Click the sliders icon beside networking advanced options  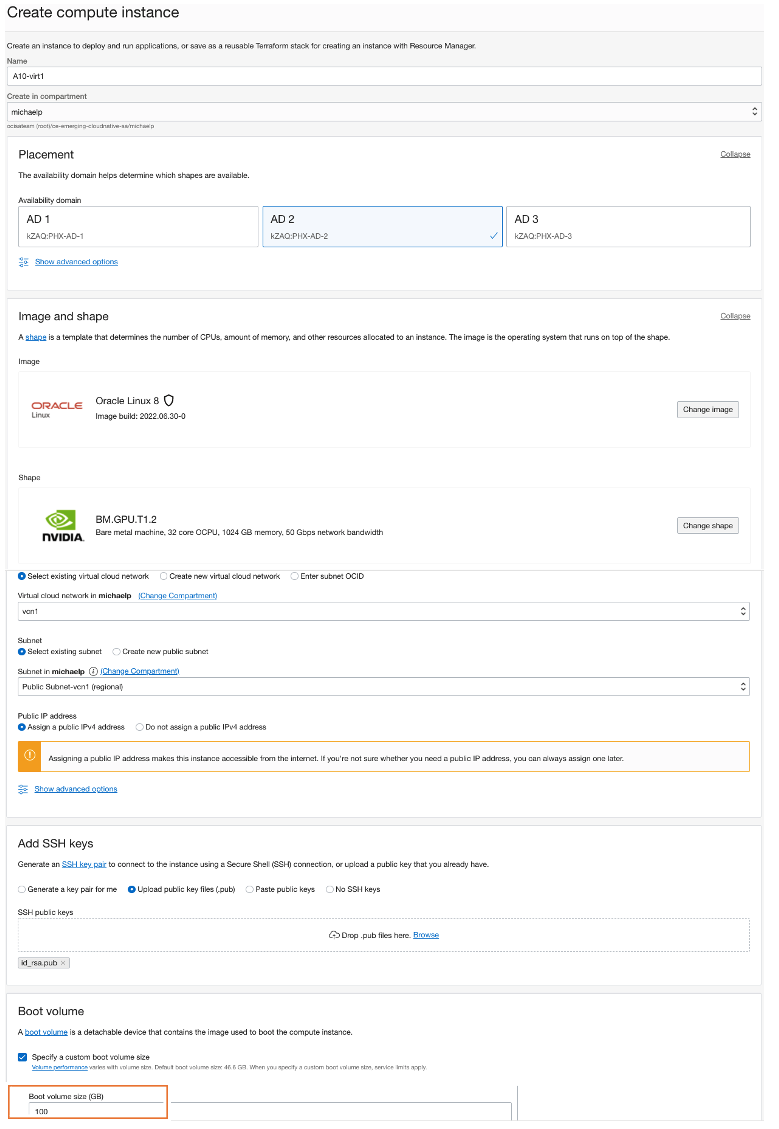click(x=22, y=788)
